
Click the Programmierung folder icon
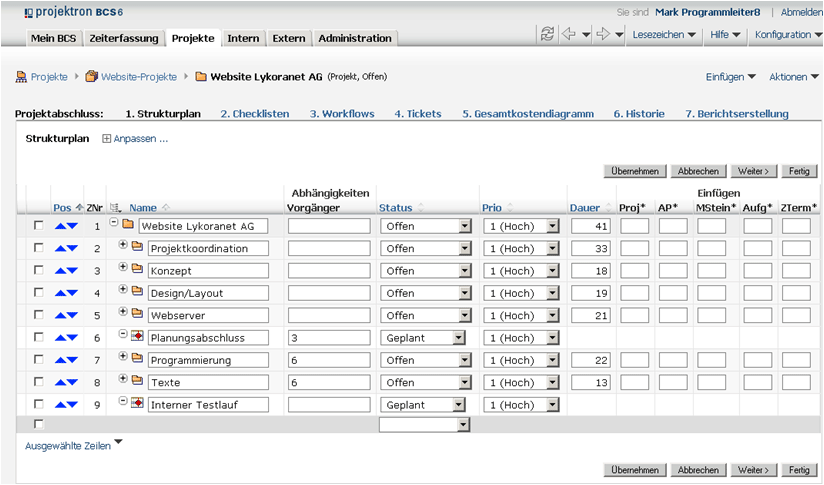click(x=137, y=358)
